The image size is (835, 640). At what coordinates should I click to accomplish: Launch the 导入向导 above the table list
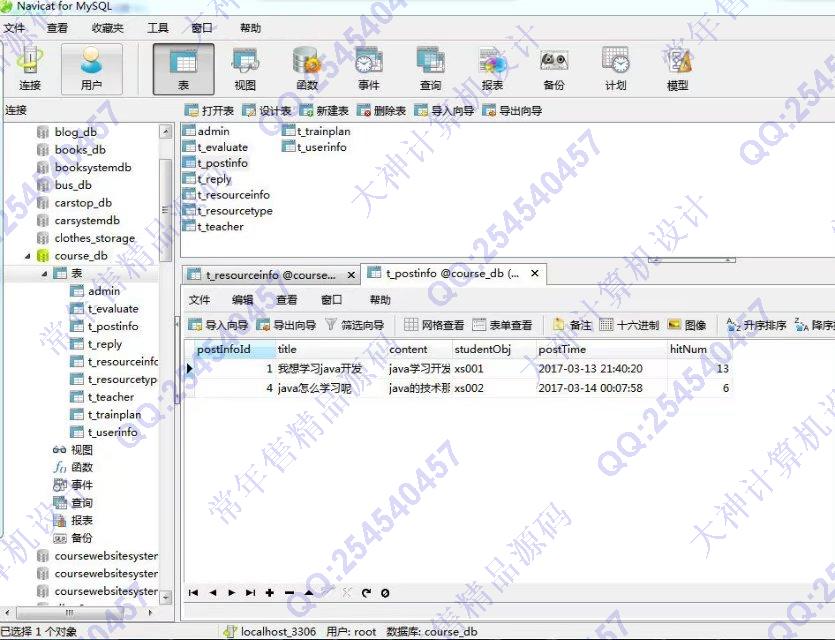(x=445, y=111)
